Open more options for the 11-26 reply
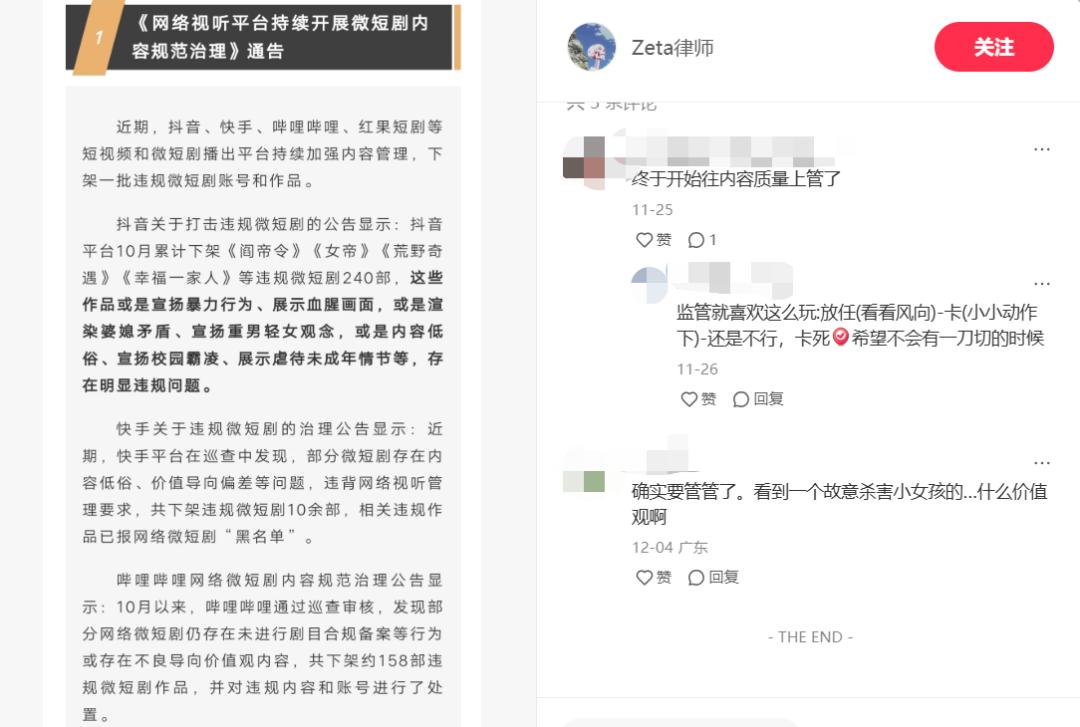 [x=1041, y=283]
